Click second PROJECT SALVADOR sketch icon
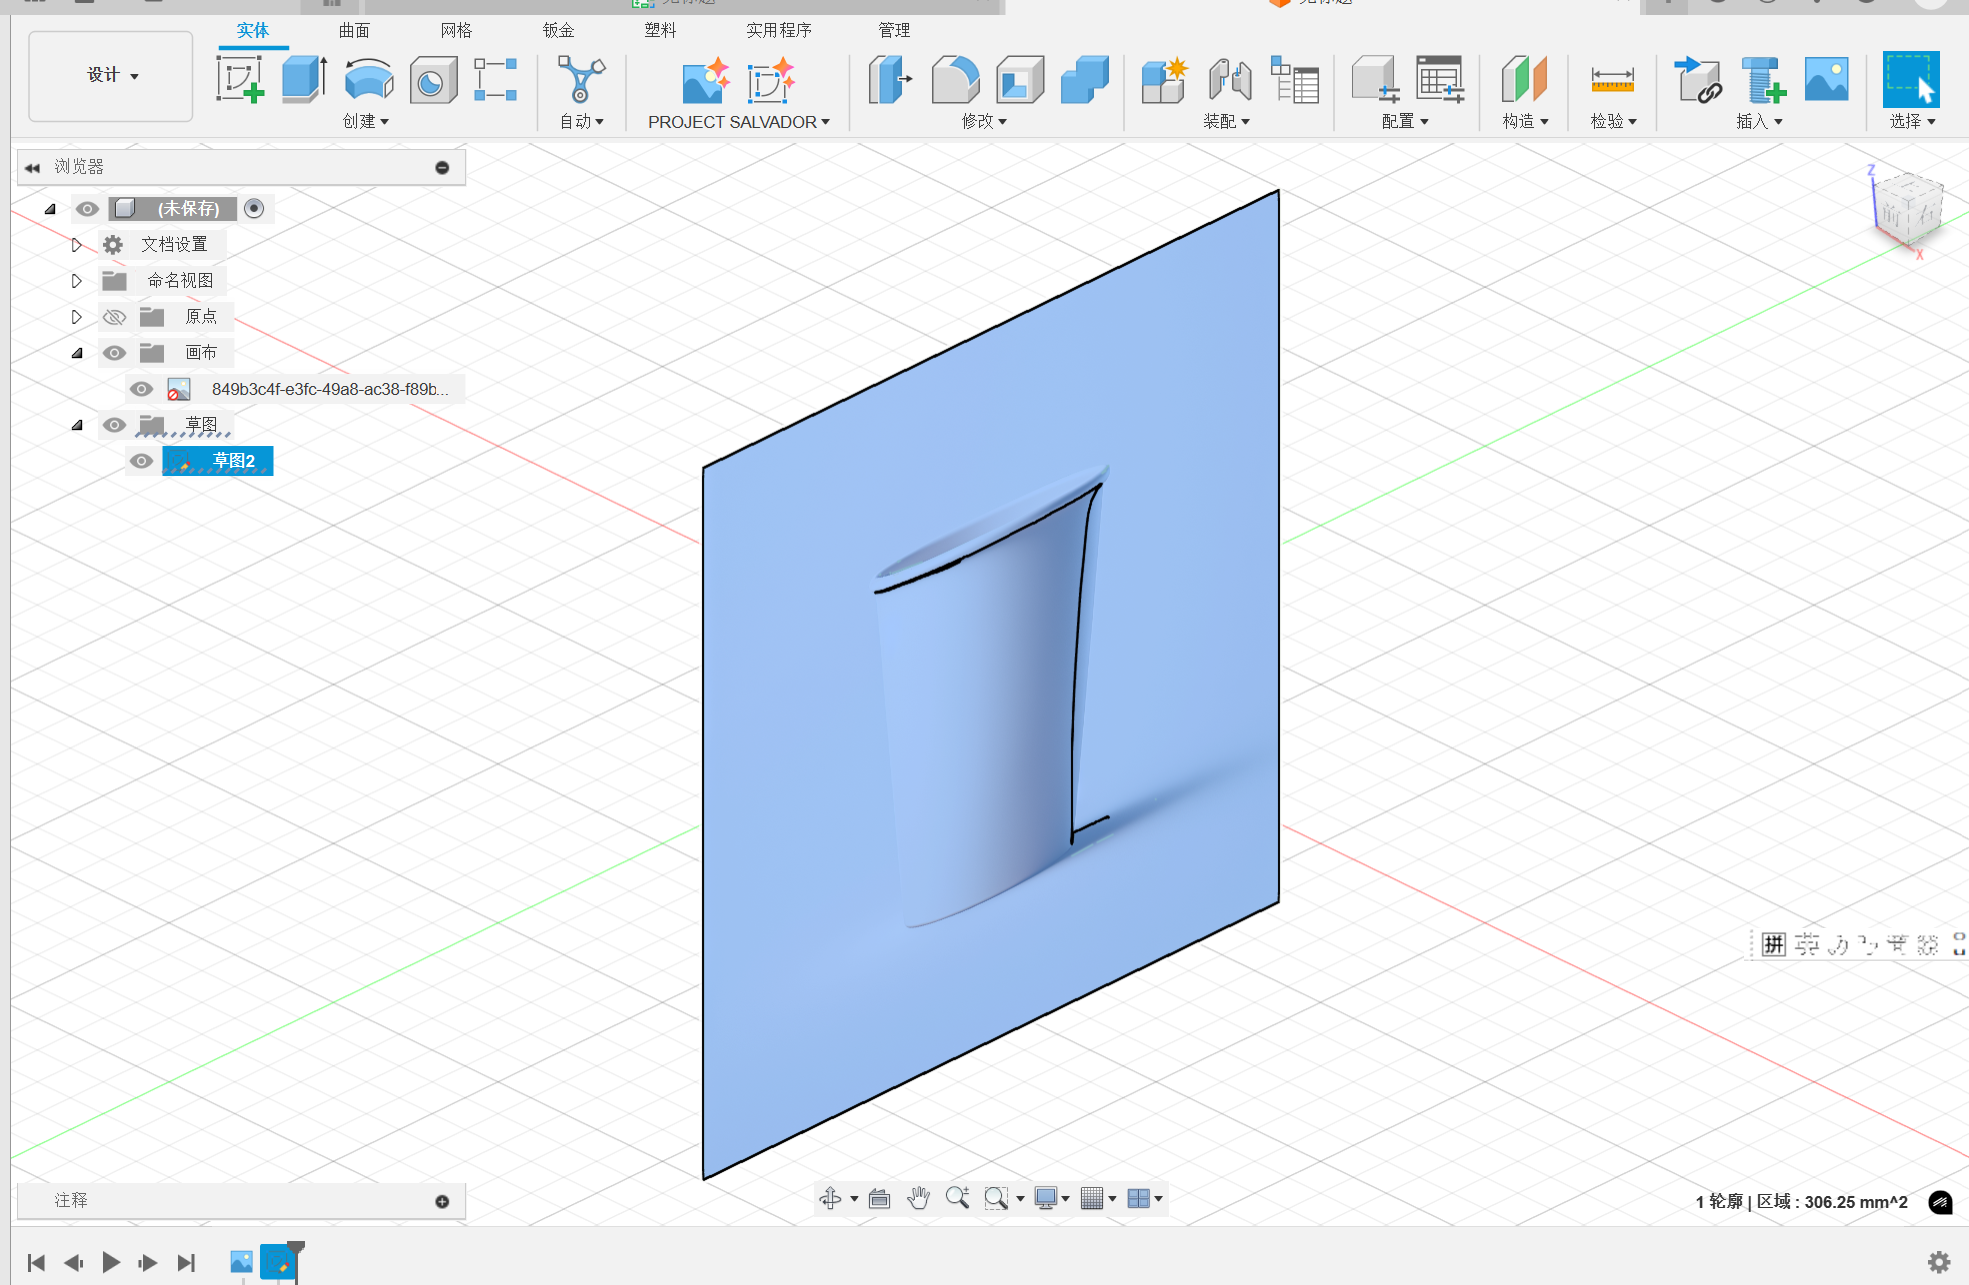Image resolution: width=1969 pixels, height=1285 pixels. coord(770,80)
